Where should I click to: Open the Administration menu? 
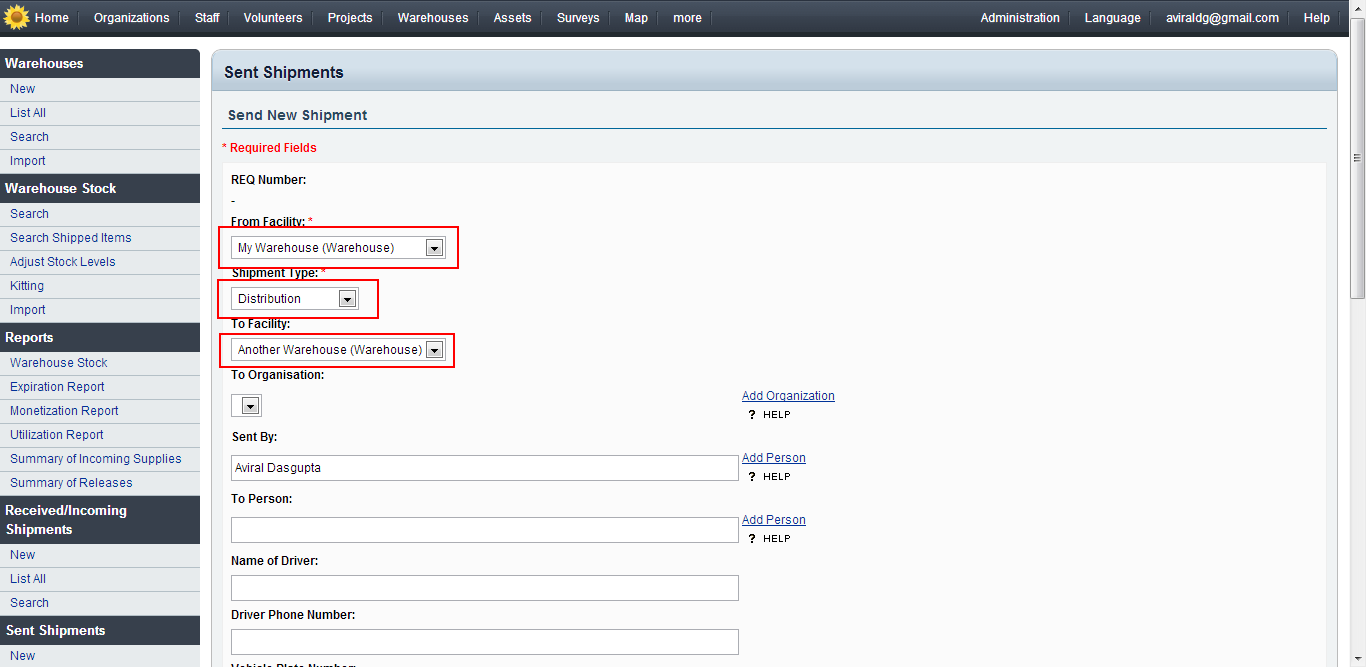[x=1019, y=18]
